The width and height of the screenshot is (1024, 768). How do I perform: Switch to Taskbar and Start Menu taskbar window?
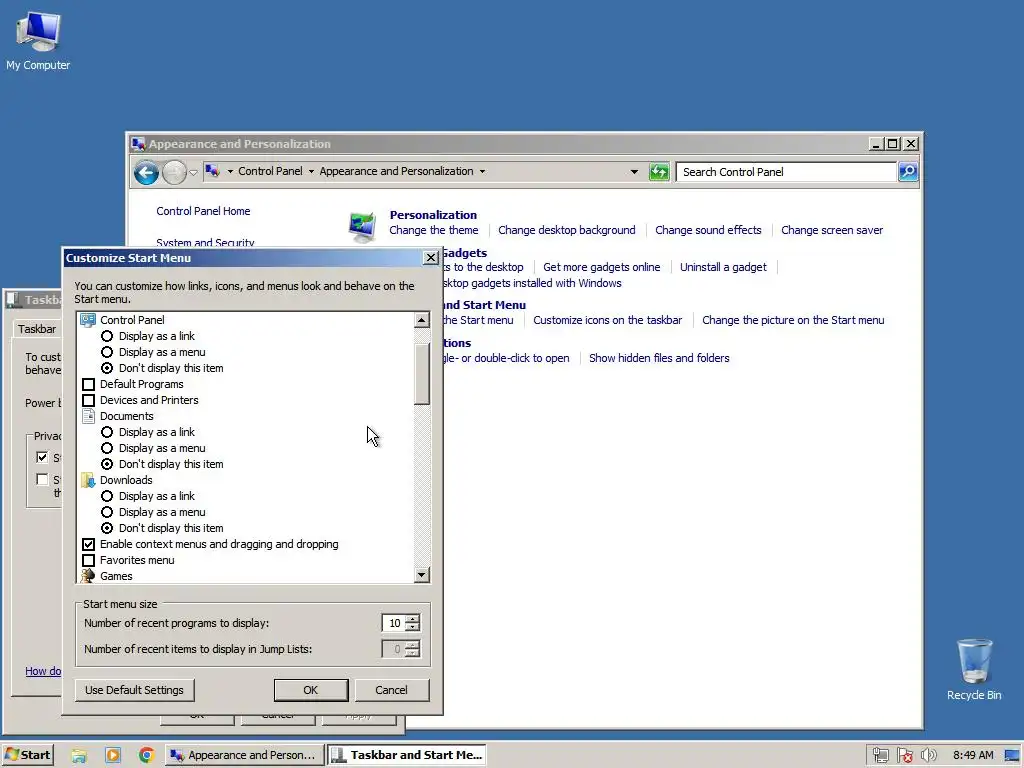[407, 755]
